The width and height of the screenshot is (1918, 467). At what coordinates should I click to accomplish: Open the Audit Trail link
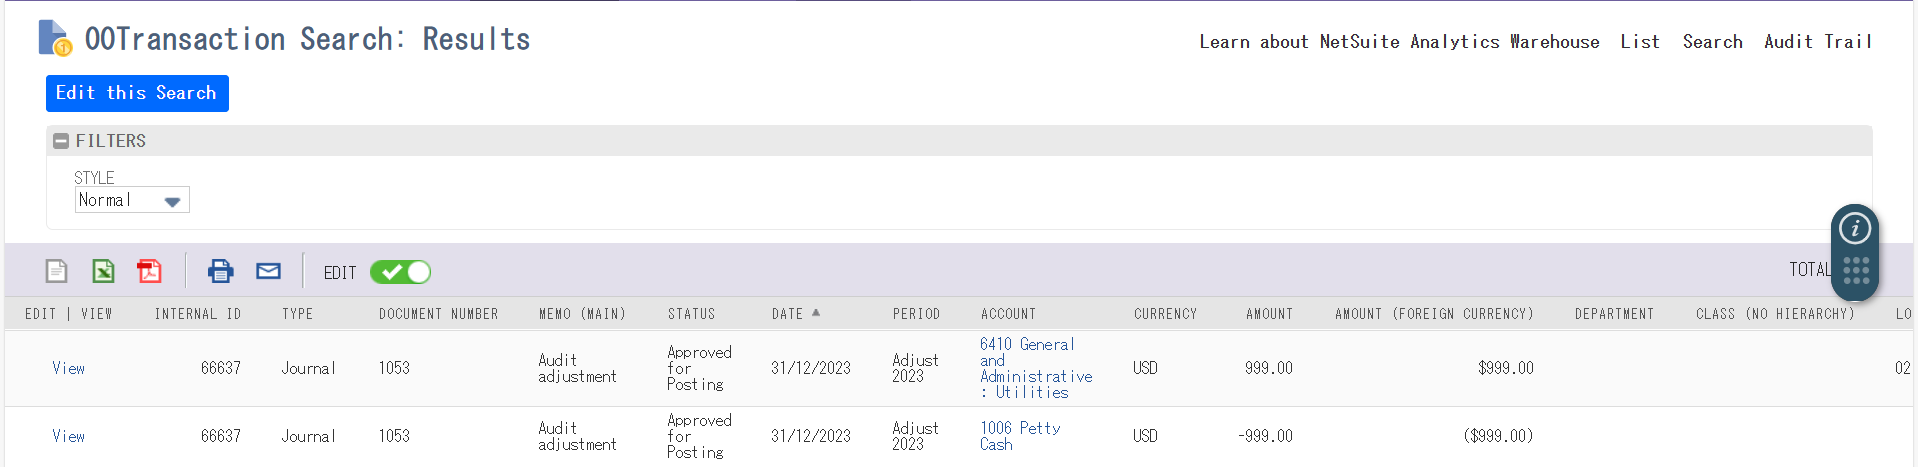pos(1817,42)
